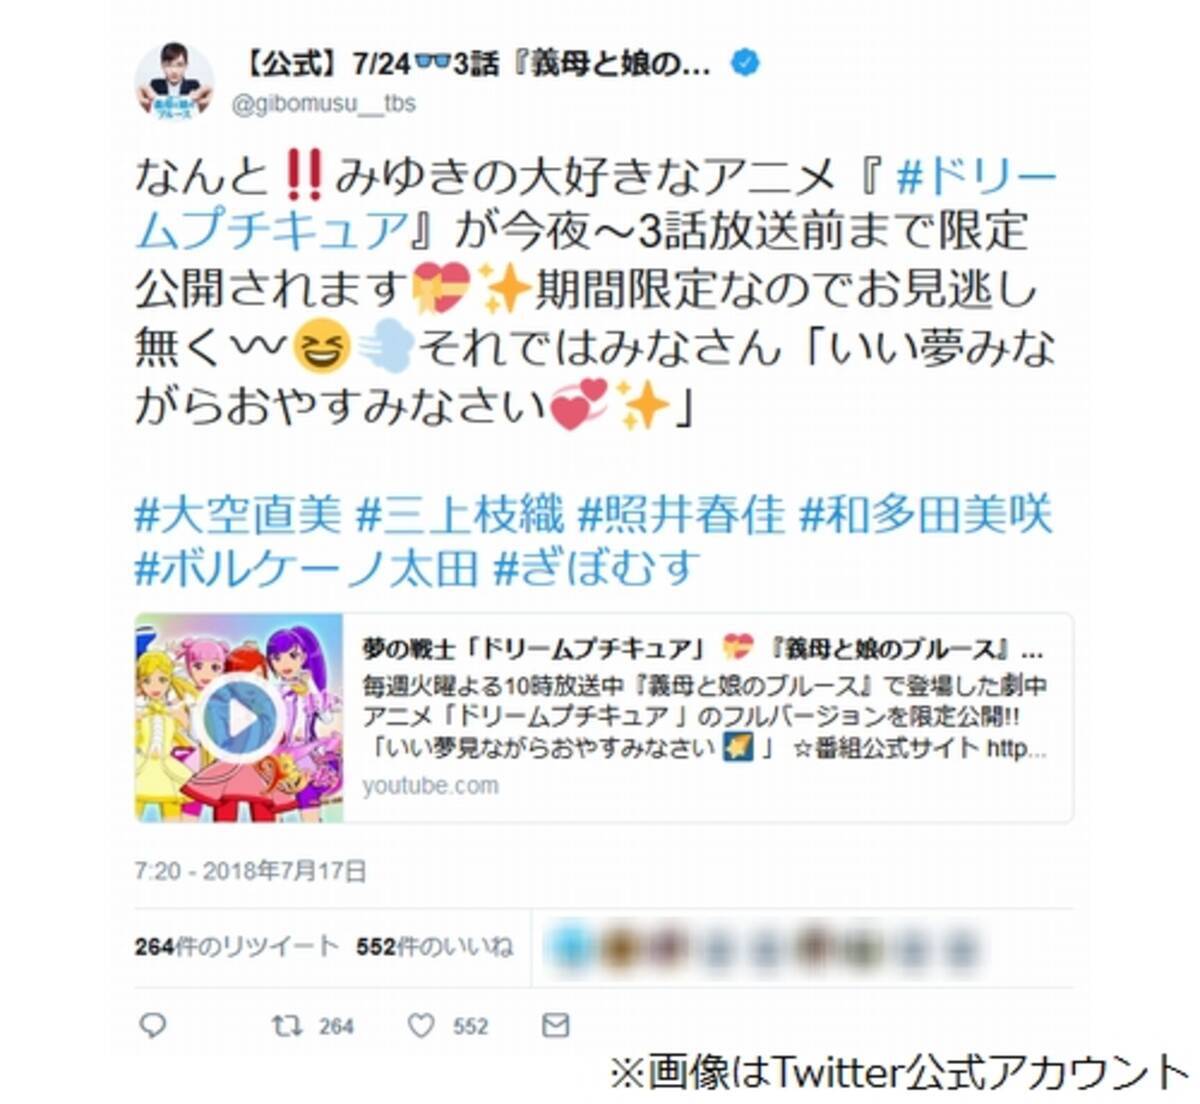Click the blue verified badge icon
This screenshot has width=1200, height=1104.
(745, 64)
